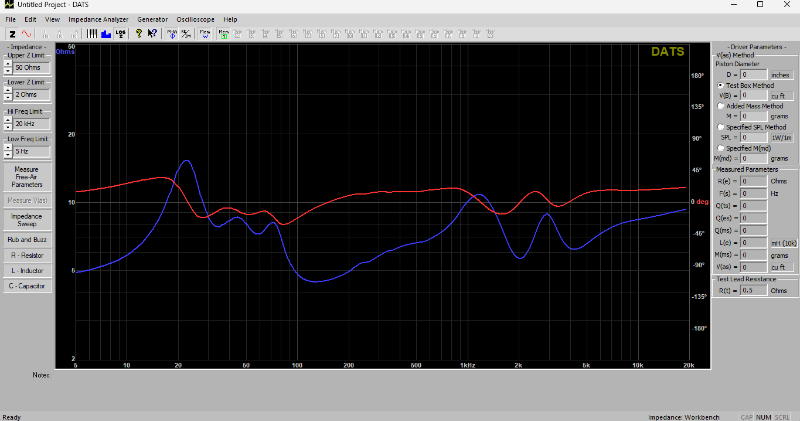Click the vertical bars grid icon

pos(92,34)
